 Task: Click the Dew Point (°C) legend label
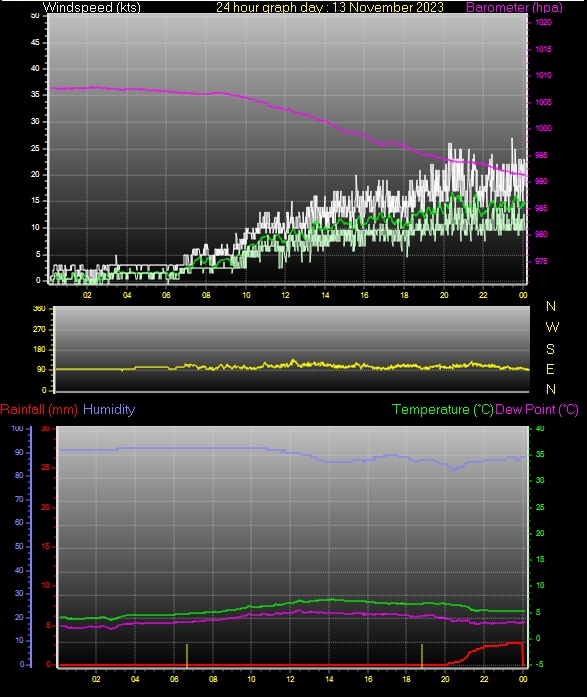tap(537, 409)
